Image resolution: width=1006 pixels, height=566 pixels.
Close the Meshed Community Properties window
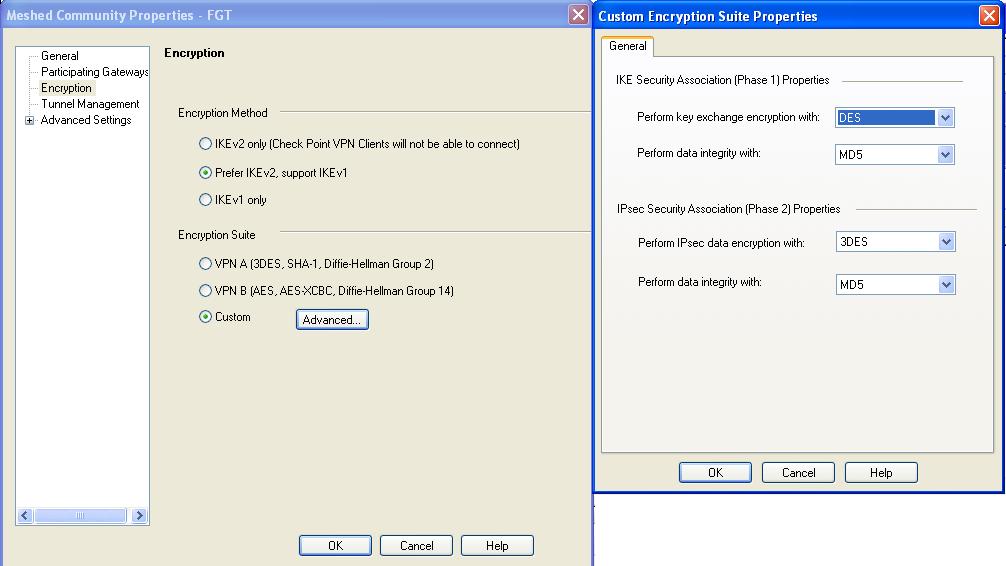[x=578, y=15]
